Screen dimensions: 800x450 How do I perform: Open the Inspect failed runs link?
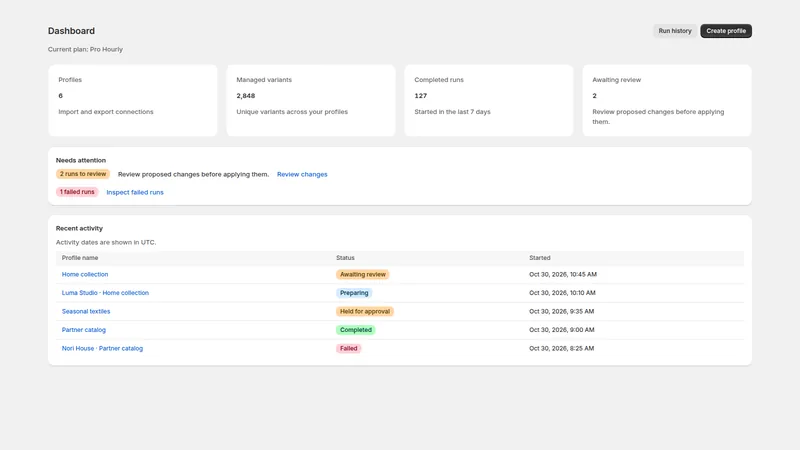[135, 192]
